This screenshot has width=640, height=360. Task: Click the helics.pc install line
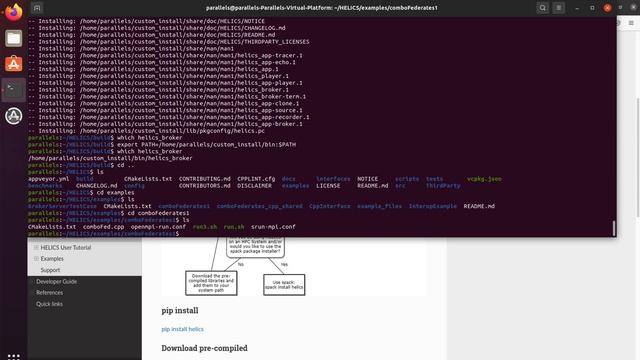pos(146,131)
